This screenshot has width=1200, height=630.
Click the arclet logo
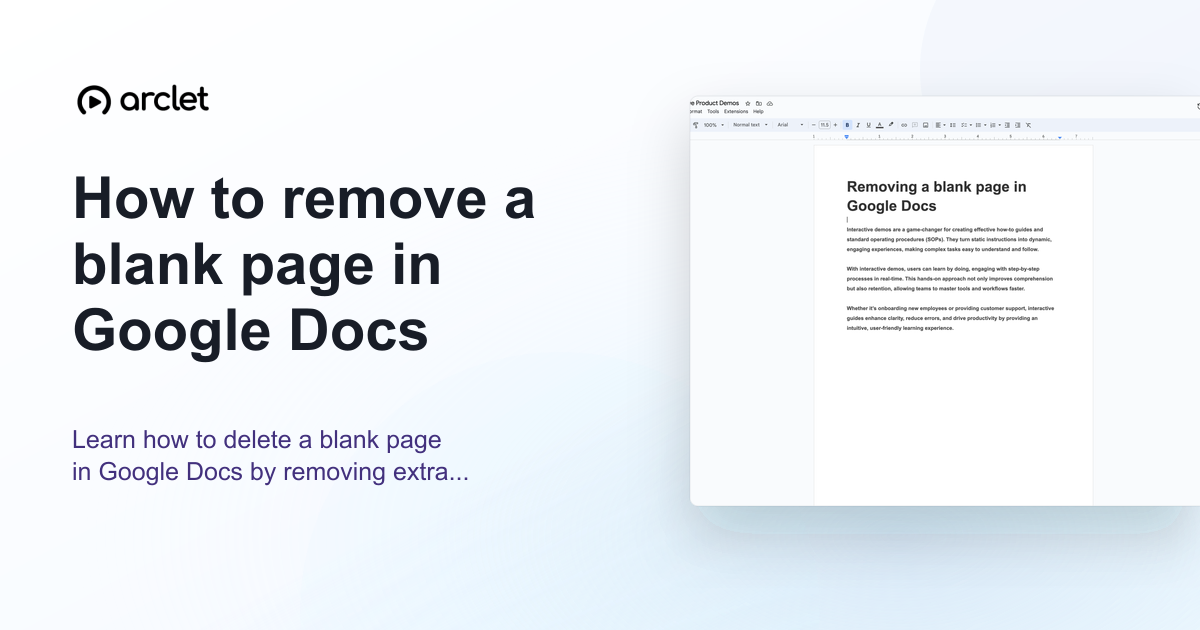pyautogui.click(x=143, y=100)
